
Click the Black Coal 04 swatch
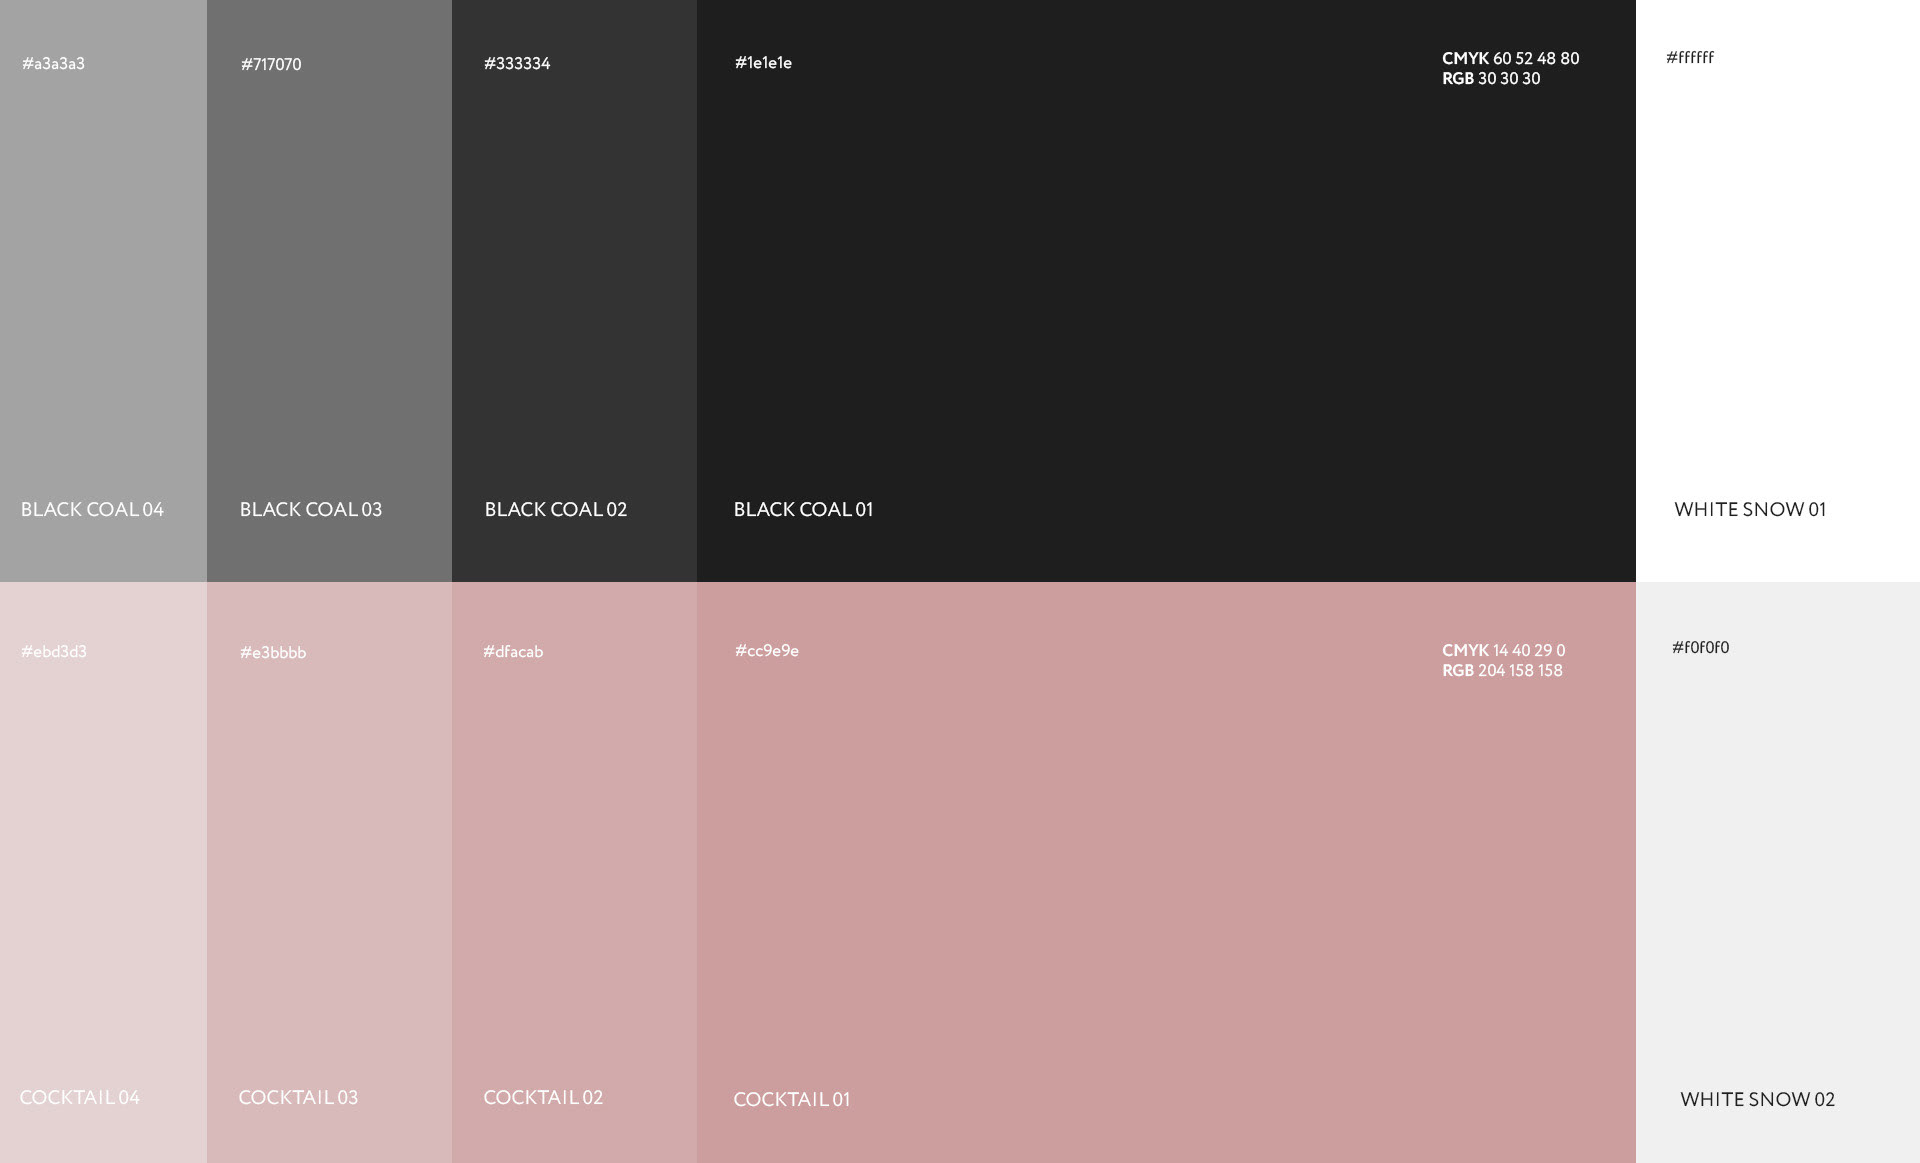(103, 290)
